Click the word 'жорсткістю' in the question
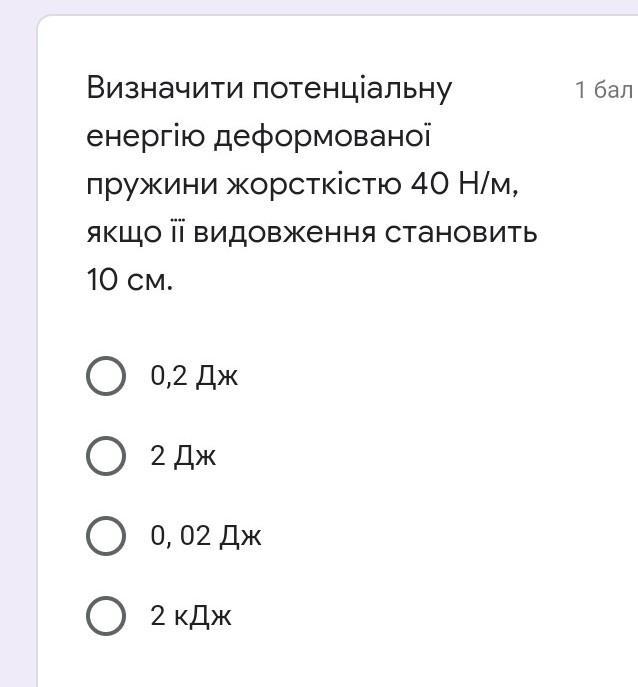This screenshot has width=638, height=687. click(x=314, y=185)
